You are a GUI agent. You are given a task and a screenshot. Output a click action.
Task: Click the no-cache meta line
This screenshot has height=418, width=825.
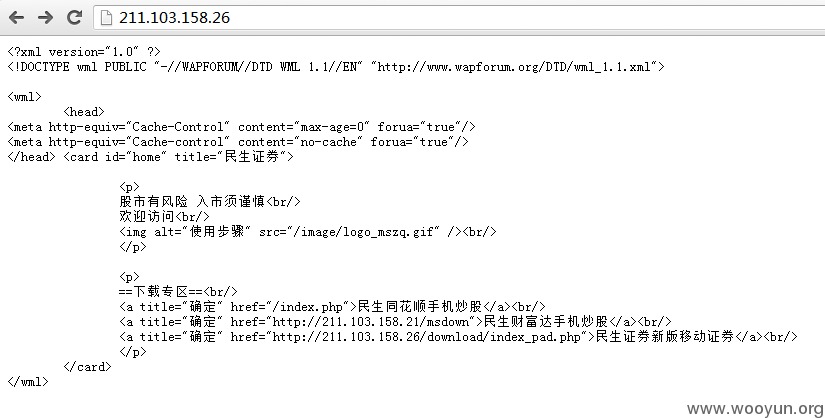[238, 142]
